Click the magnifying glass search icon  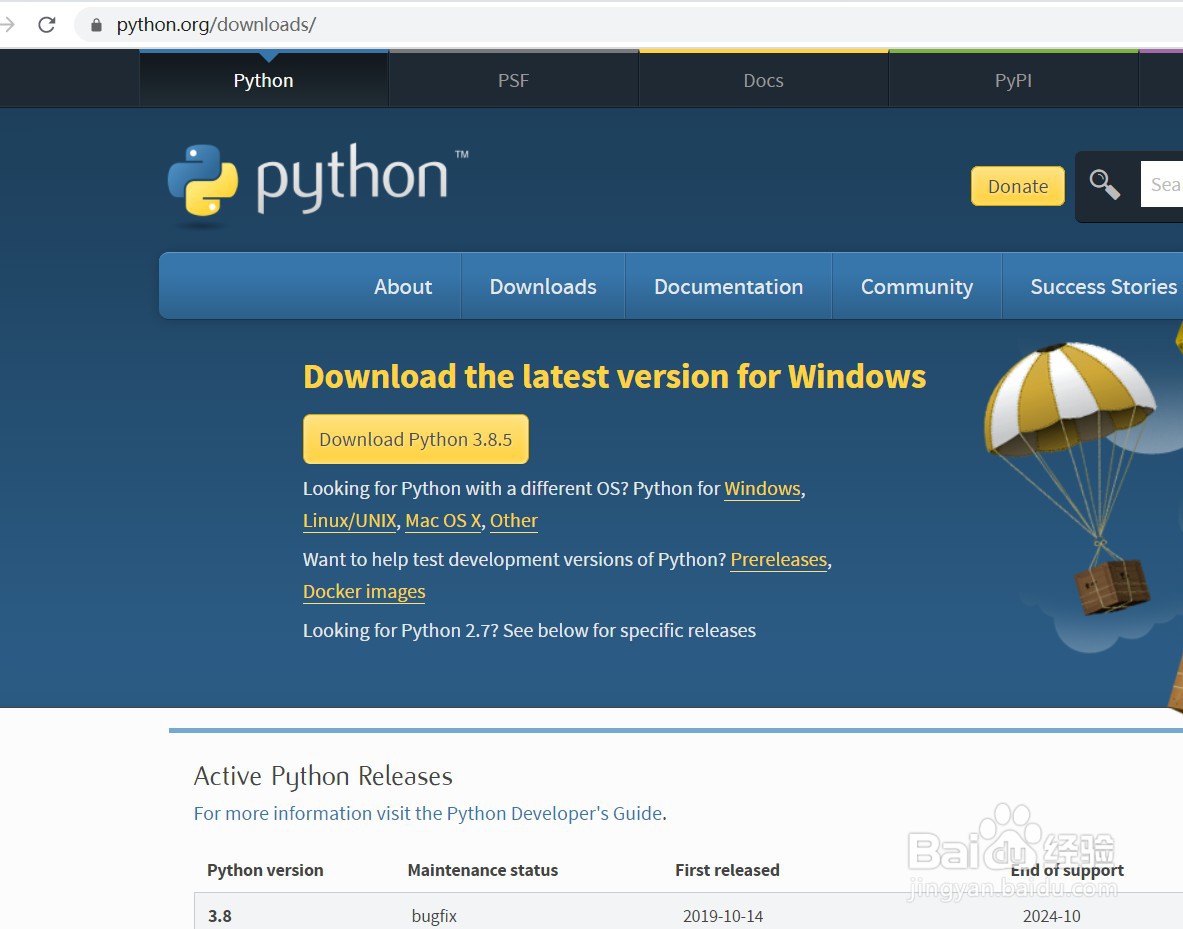click(1104, 184)
